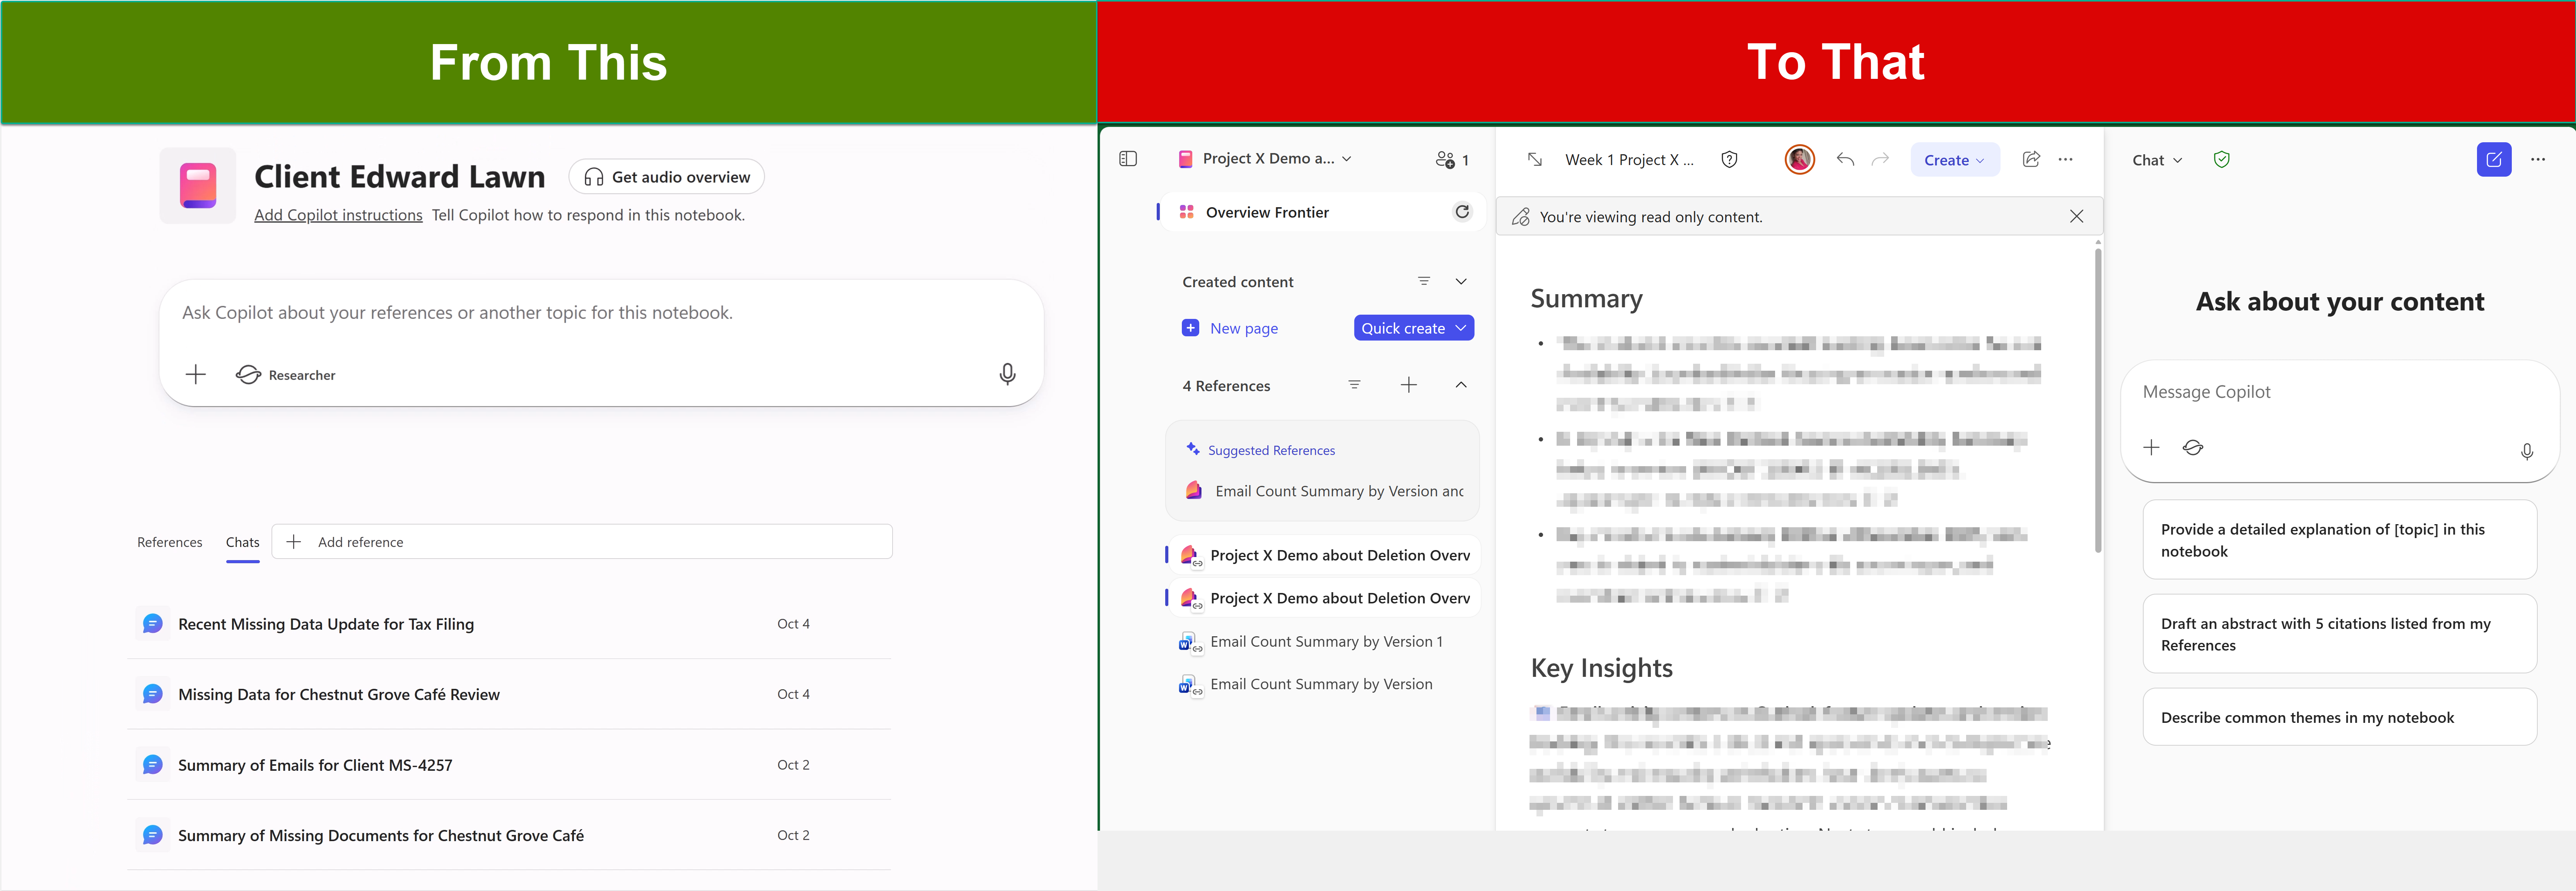The image size is (2576, 891).
Task: Toggle the left sidebar panel icon
Action: [1128, 159]
